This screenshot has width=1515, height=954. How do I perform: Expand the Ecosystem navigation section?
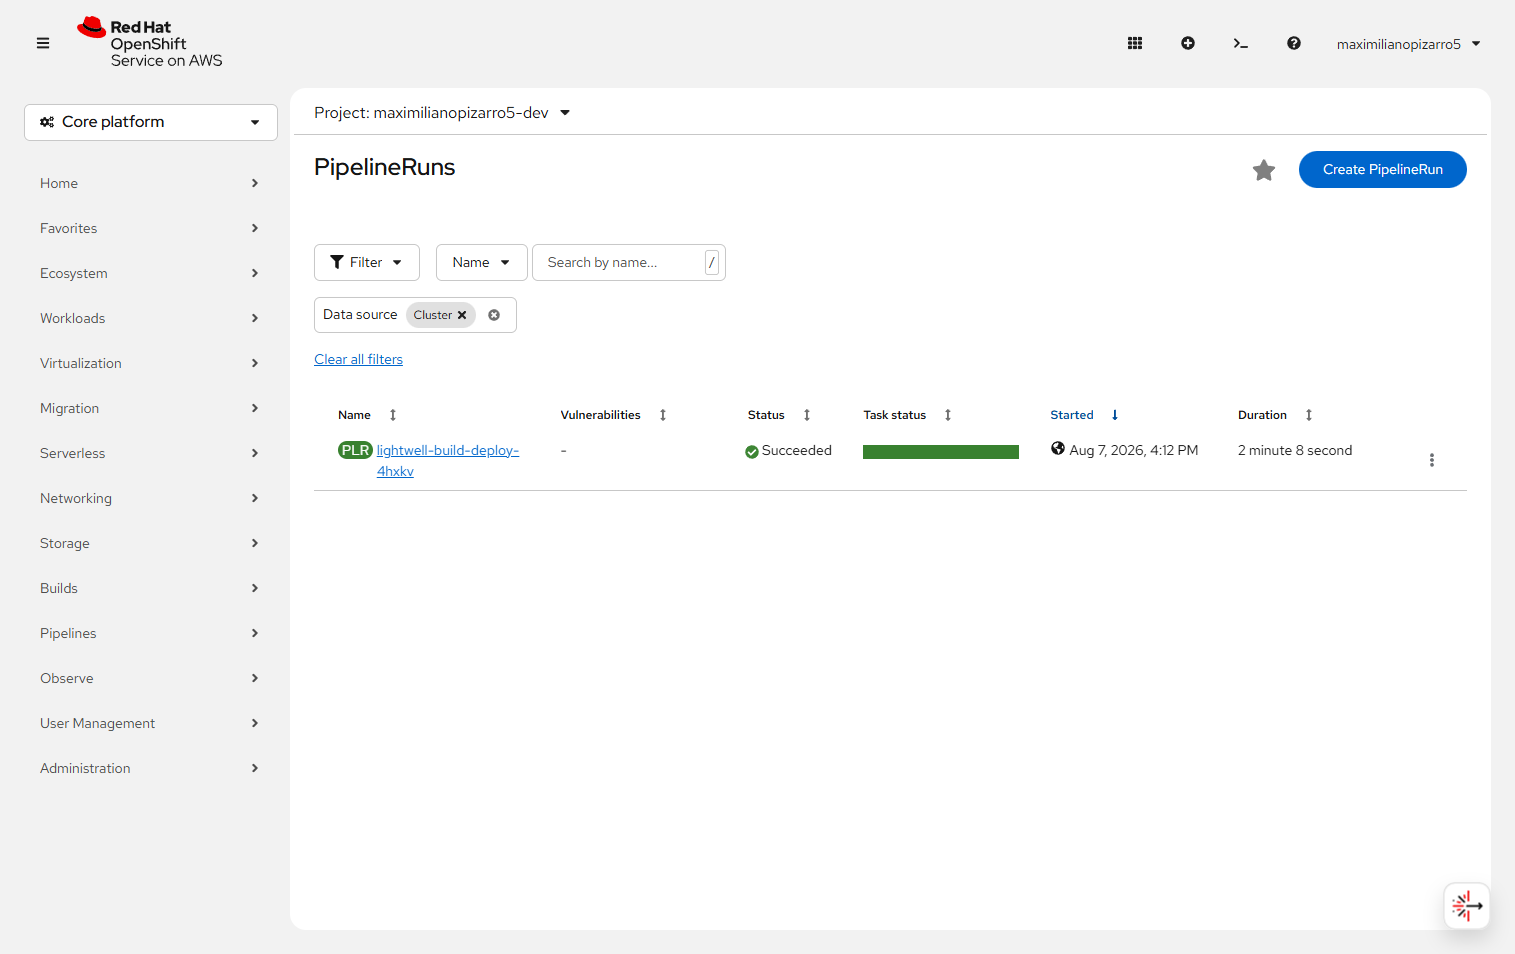pyautogui.click(x=150, y=273)
